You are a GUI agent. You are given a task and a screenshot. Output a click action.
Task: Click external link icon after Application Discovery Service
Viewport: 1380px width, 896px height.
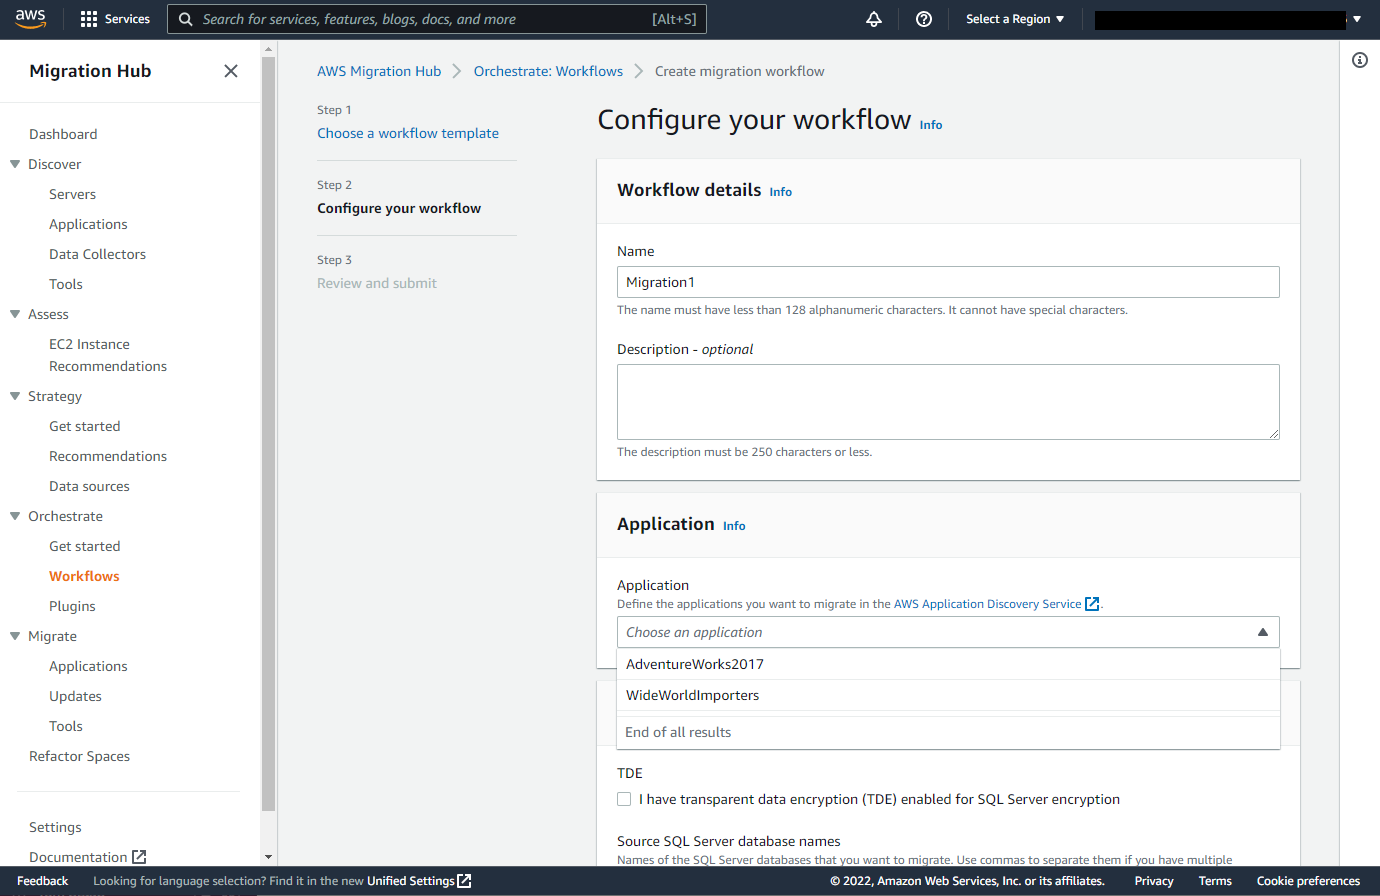pos(1092,604)
